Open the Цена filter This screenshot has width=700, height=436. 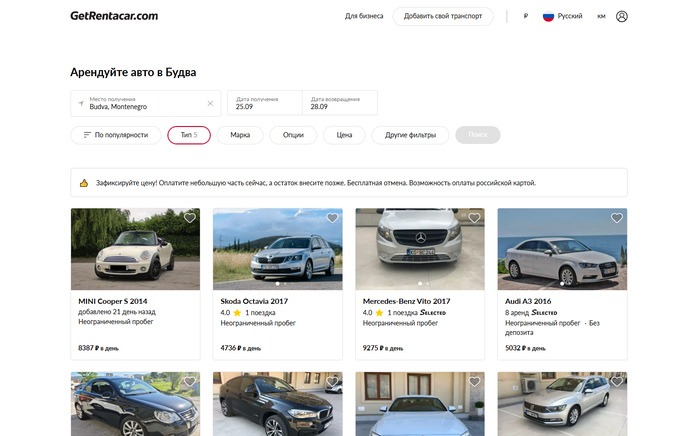click(x=344, y=134)
